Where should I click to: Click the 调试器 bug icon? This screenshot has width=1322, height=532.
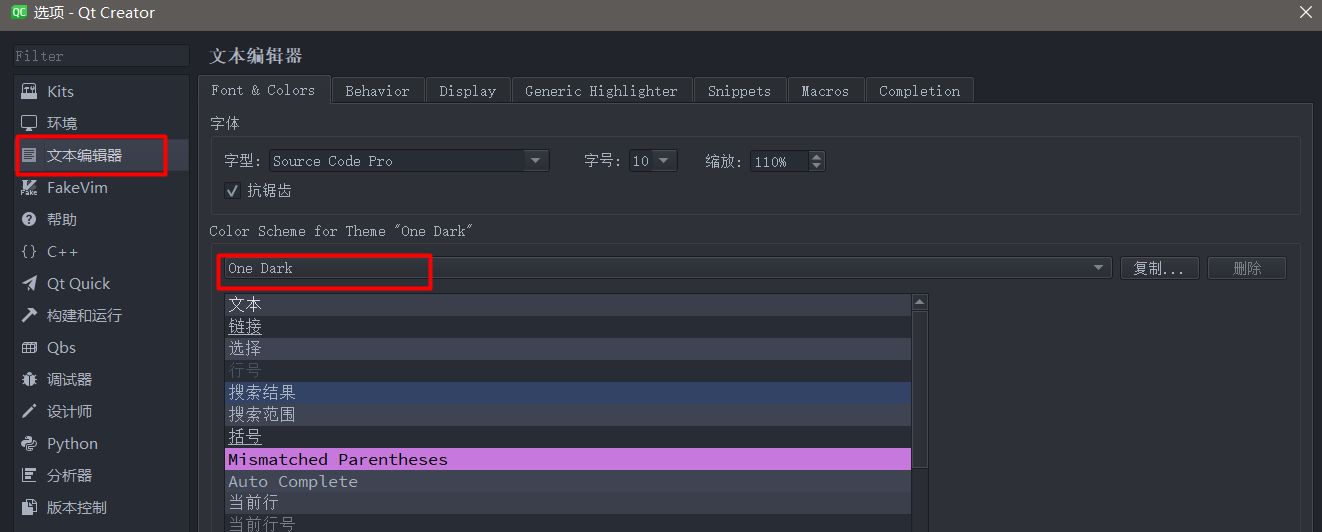pyautogui.click(x=29, y=379)
